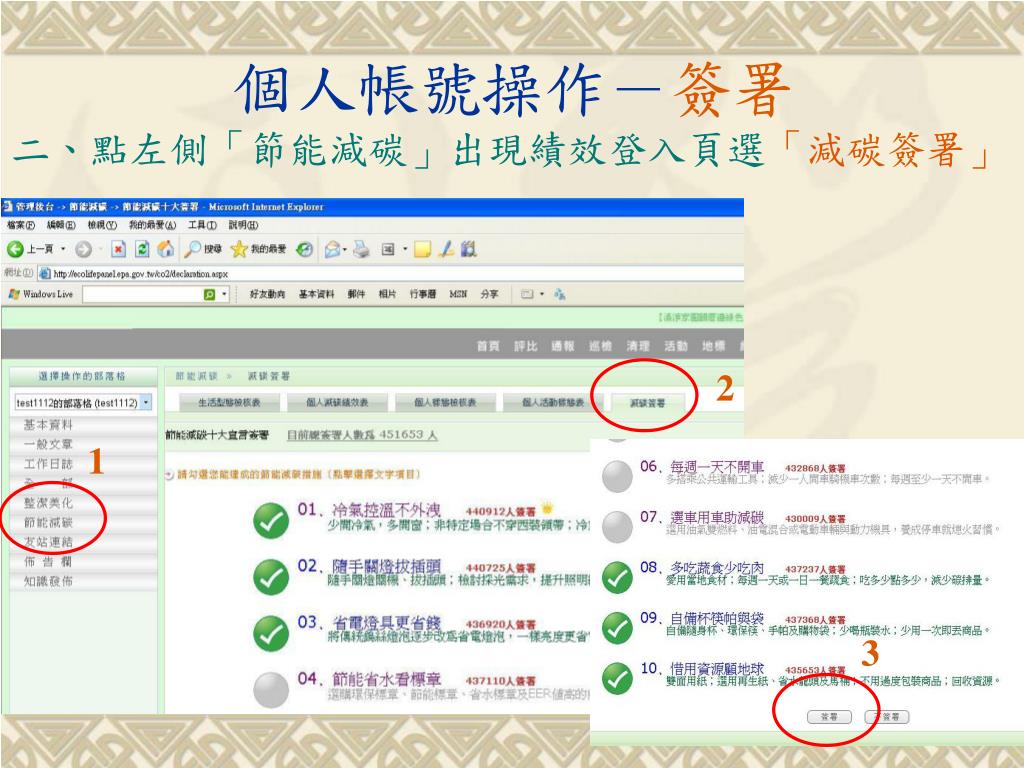Viewport: 1024px width, 768px height.
Task: Check item 07 選車用車助減碳
Action: point(617,526)
